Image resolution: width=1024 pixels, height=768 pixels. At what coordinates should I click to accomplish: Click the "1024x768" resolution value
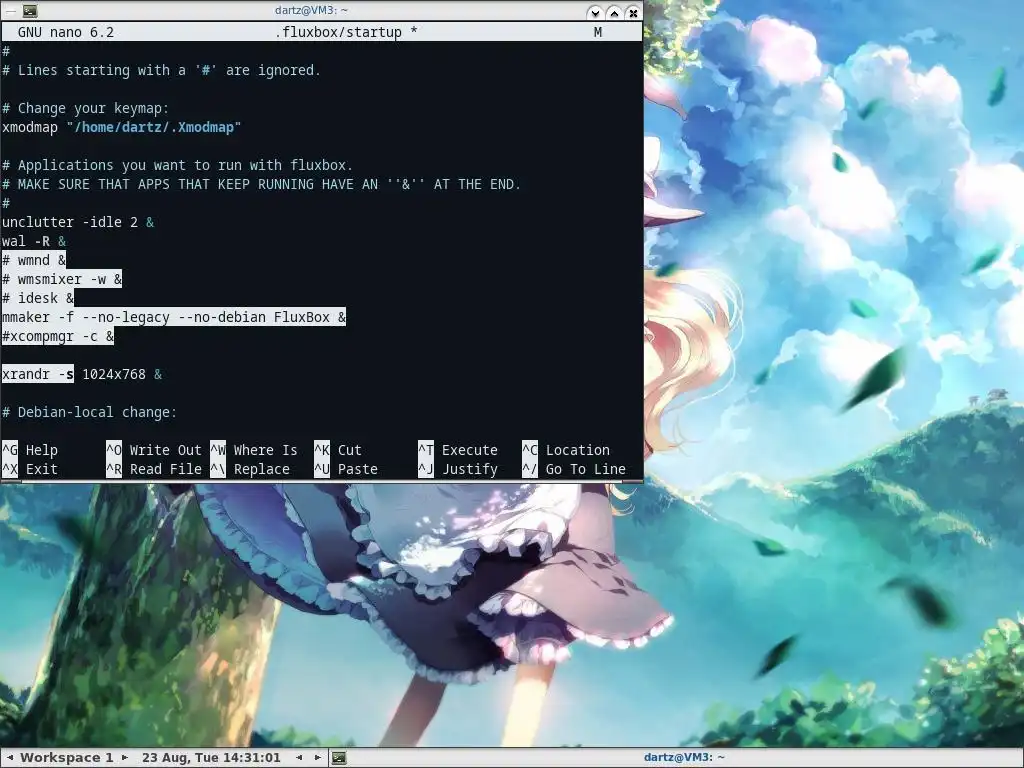[114, 374]
